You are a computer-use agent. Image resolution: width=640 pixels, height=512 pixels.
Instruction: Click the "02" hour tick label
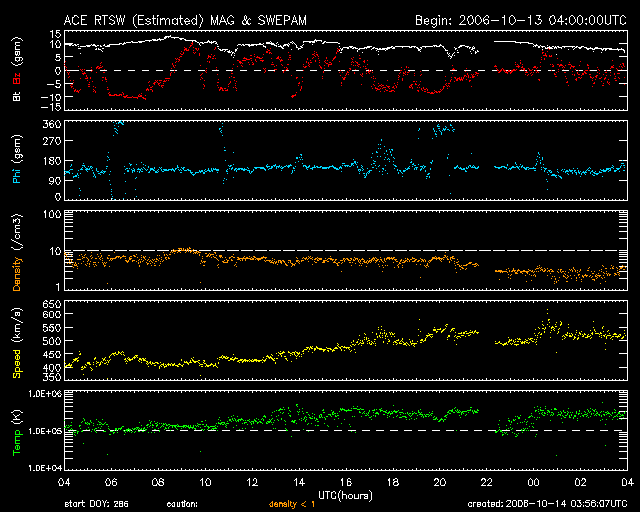point(580,482)
